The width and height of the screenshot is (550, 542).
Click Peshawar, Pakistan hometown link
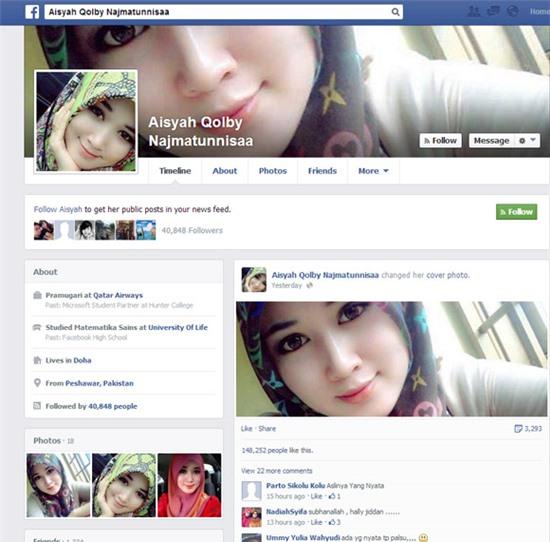(x=100, y=383)
